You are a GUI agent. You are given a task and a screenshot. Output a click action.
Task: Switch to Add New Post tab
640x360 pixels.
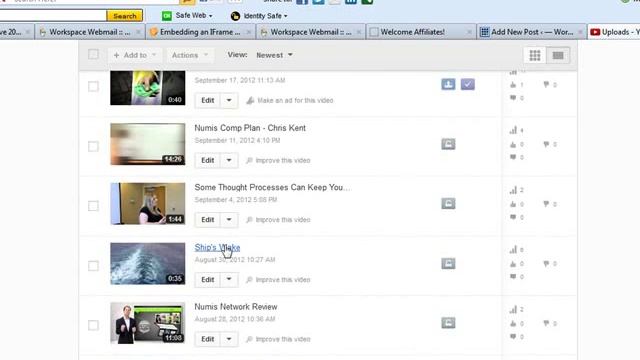coord(532,32)
